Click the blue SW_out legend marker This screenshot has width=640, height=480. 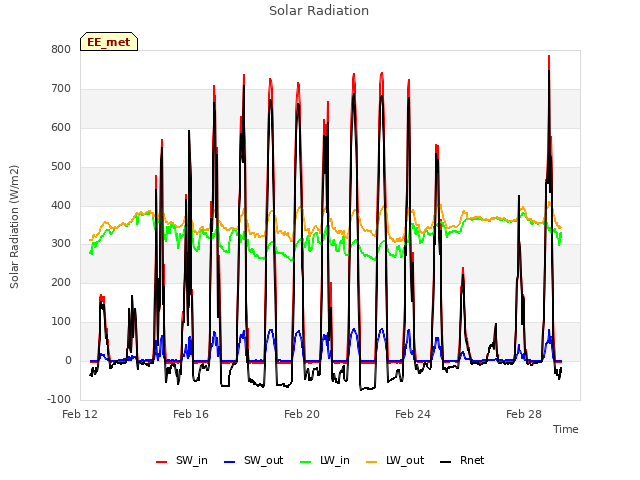230,462
